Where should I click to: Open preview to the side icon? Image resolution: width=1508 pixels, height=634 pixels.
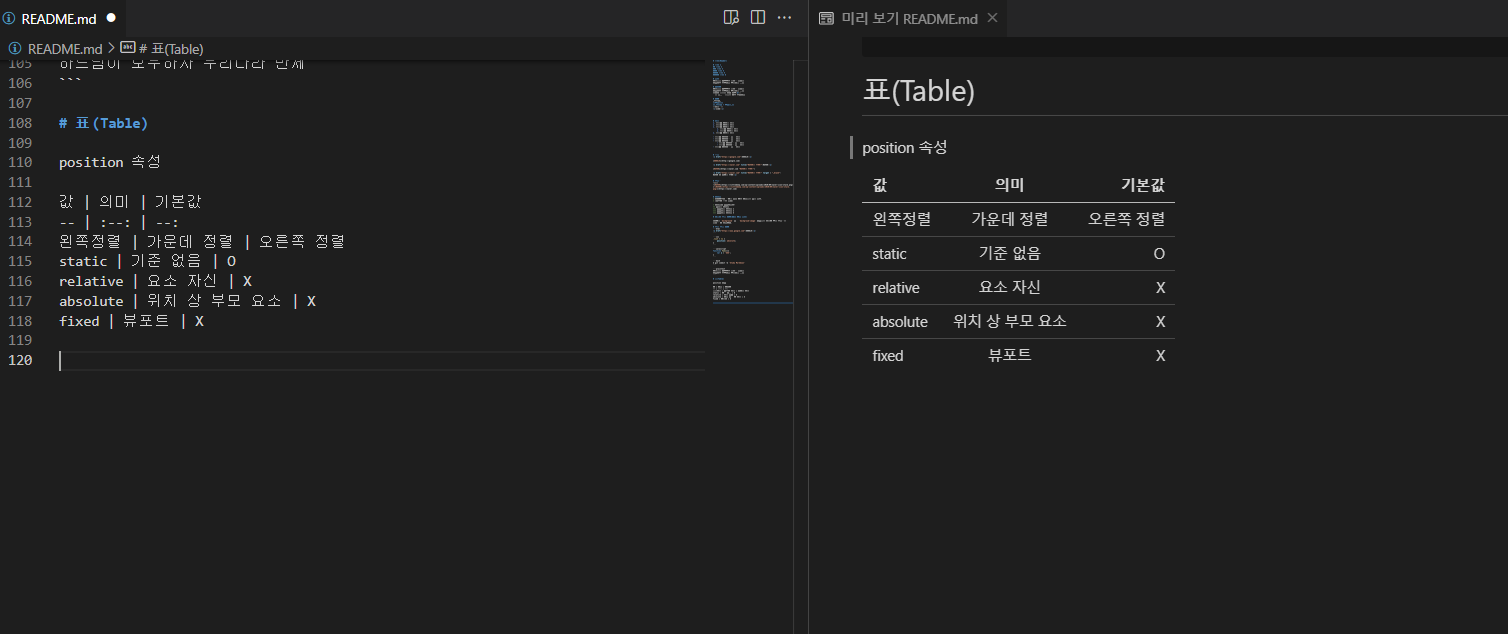731,17
